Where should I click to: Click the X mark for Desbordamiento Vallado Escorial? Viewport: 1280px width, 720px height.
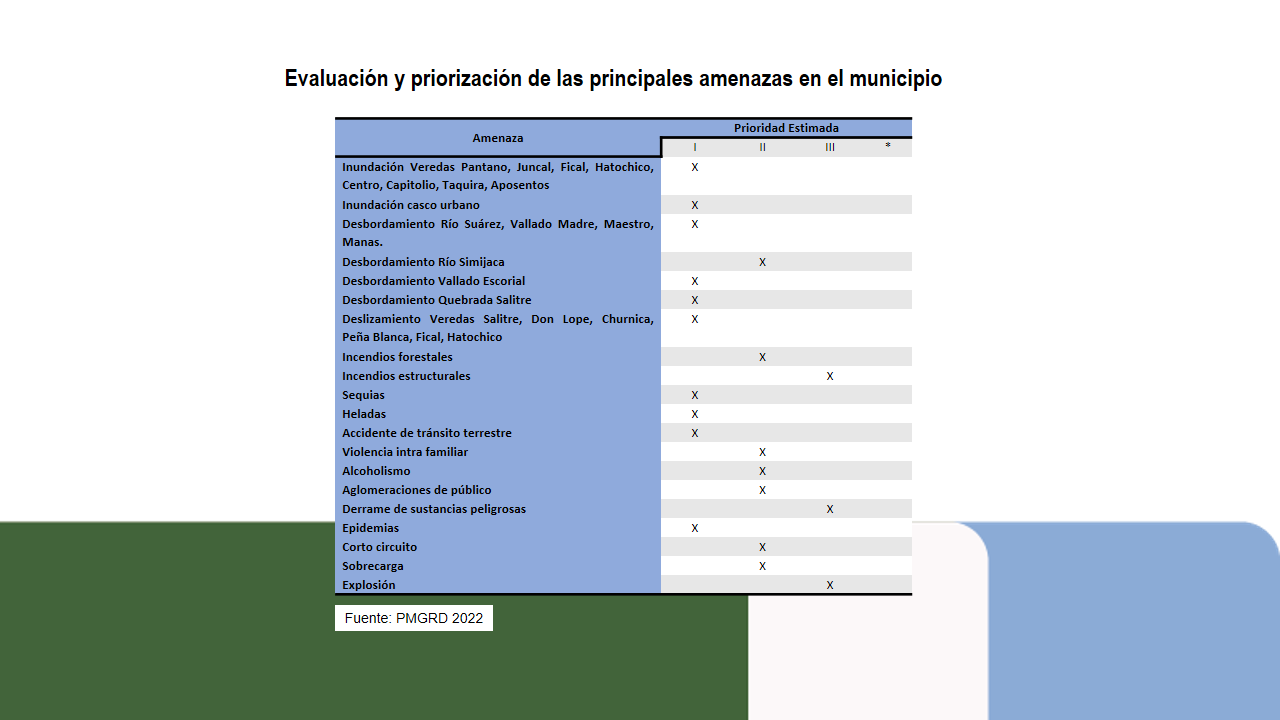pyautogui.click(x=695, y=281)
